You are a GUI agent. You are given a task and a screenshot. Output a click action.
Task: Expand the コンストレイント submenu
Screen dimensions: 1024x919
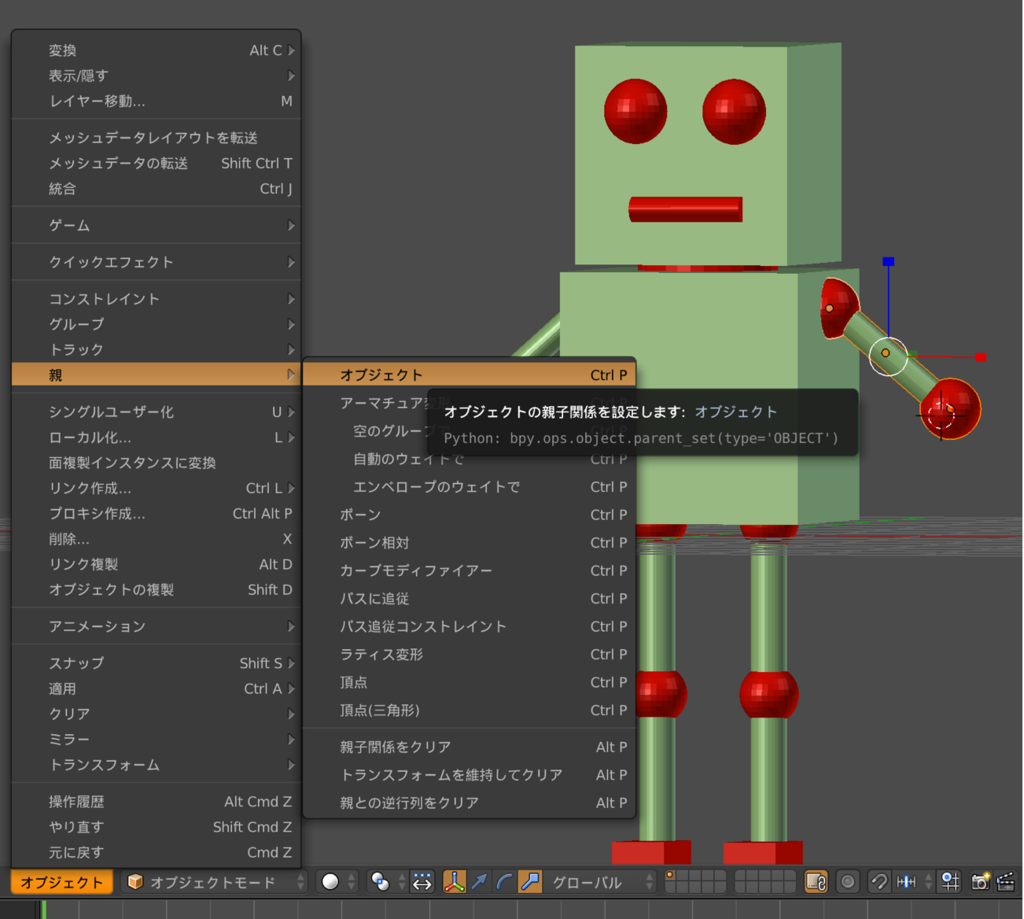[x=156, y=298]
